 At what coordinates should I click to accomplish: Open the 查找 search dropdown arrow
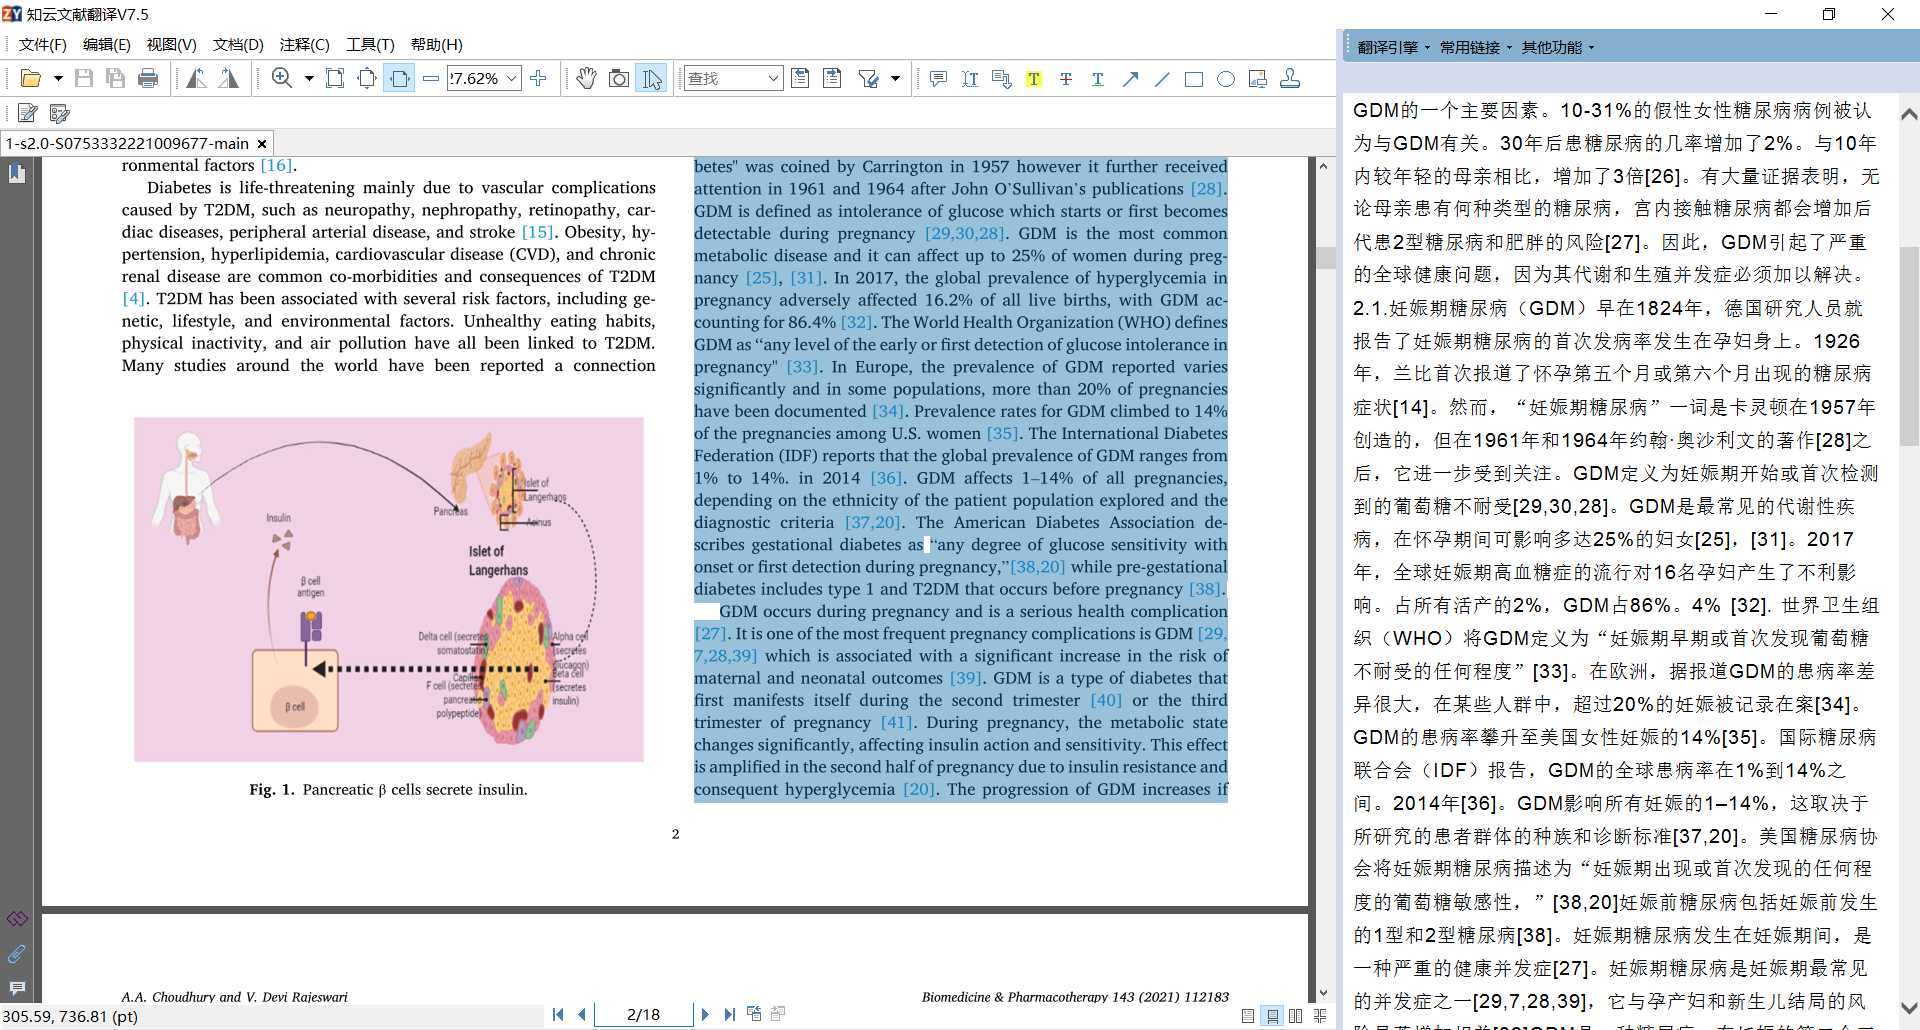[x=774, y=79]
